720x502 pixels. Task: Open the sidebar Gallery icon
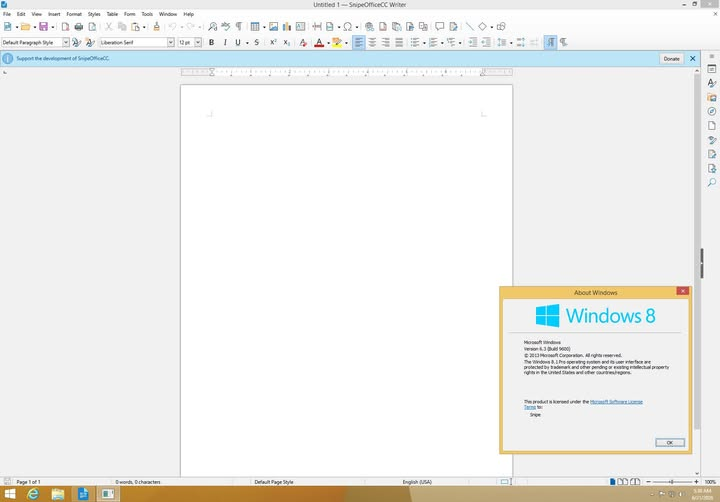point(712,97)
